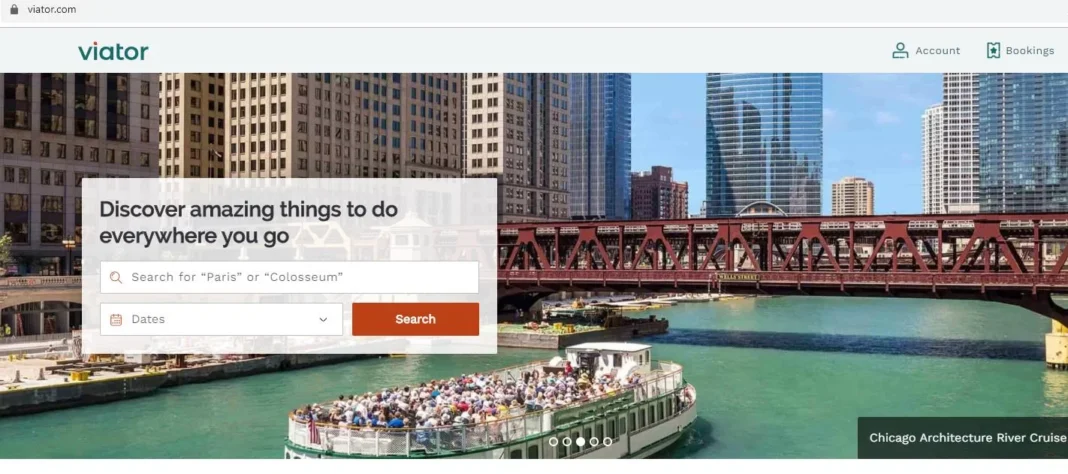Click the viator.com address bar text
Screen dimensions: 1068x474
52,10
